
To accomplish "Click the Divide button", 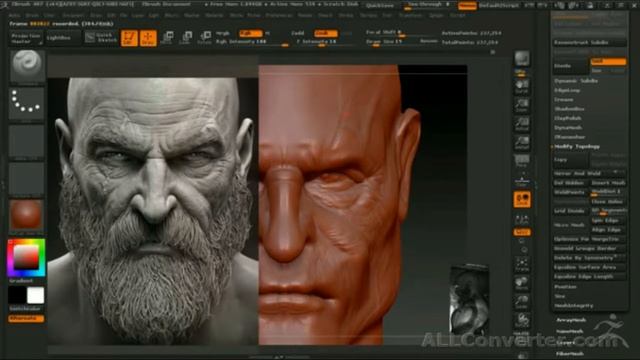I will click(571, 66).
